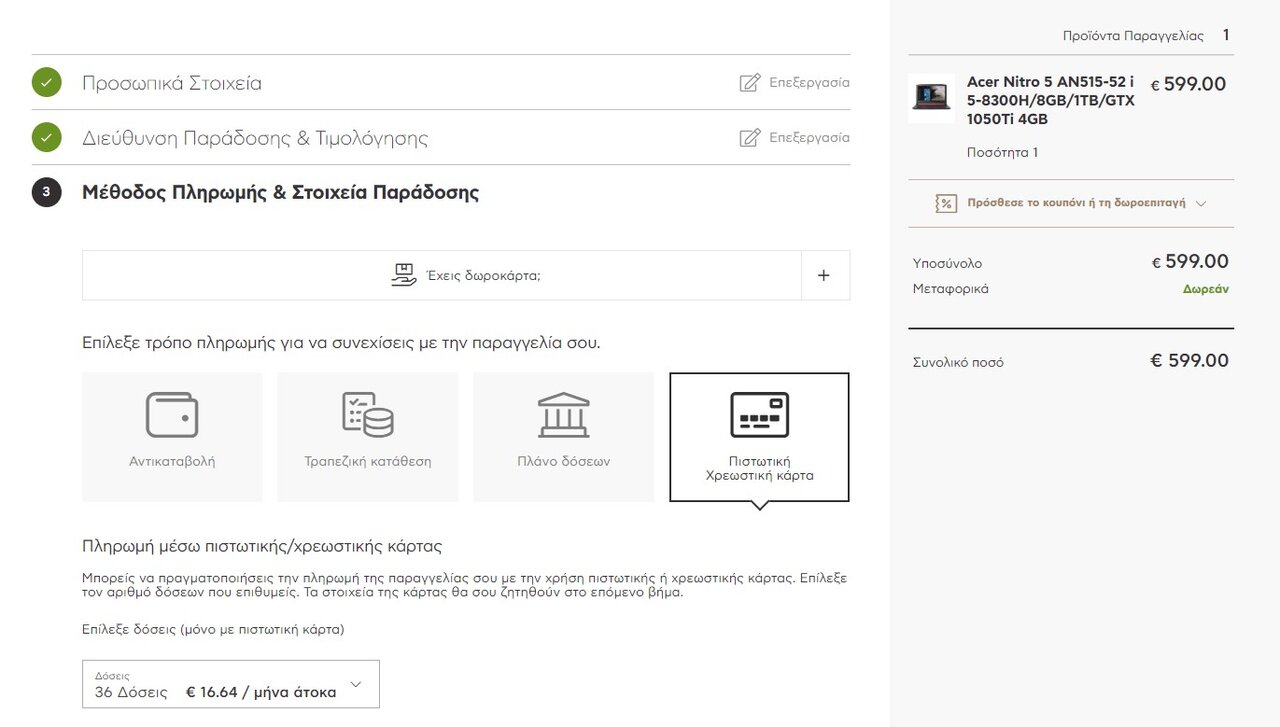This screenshot has height=727, width=1280.
Task: Click the checklist and coins bank deposit icon
Action: pos(368,414)
